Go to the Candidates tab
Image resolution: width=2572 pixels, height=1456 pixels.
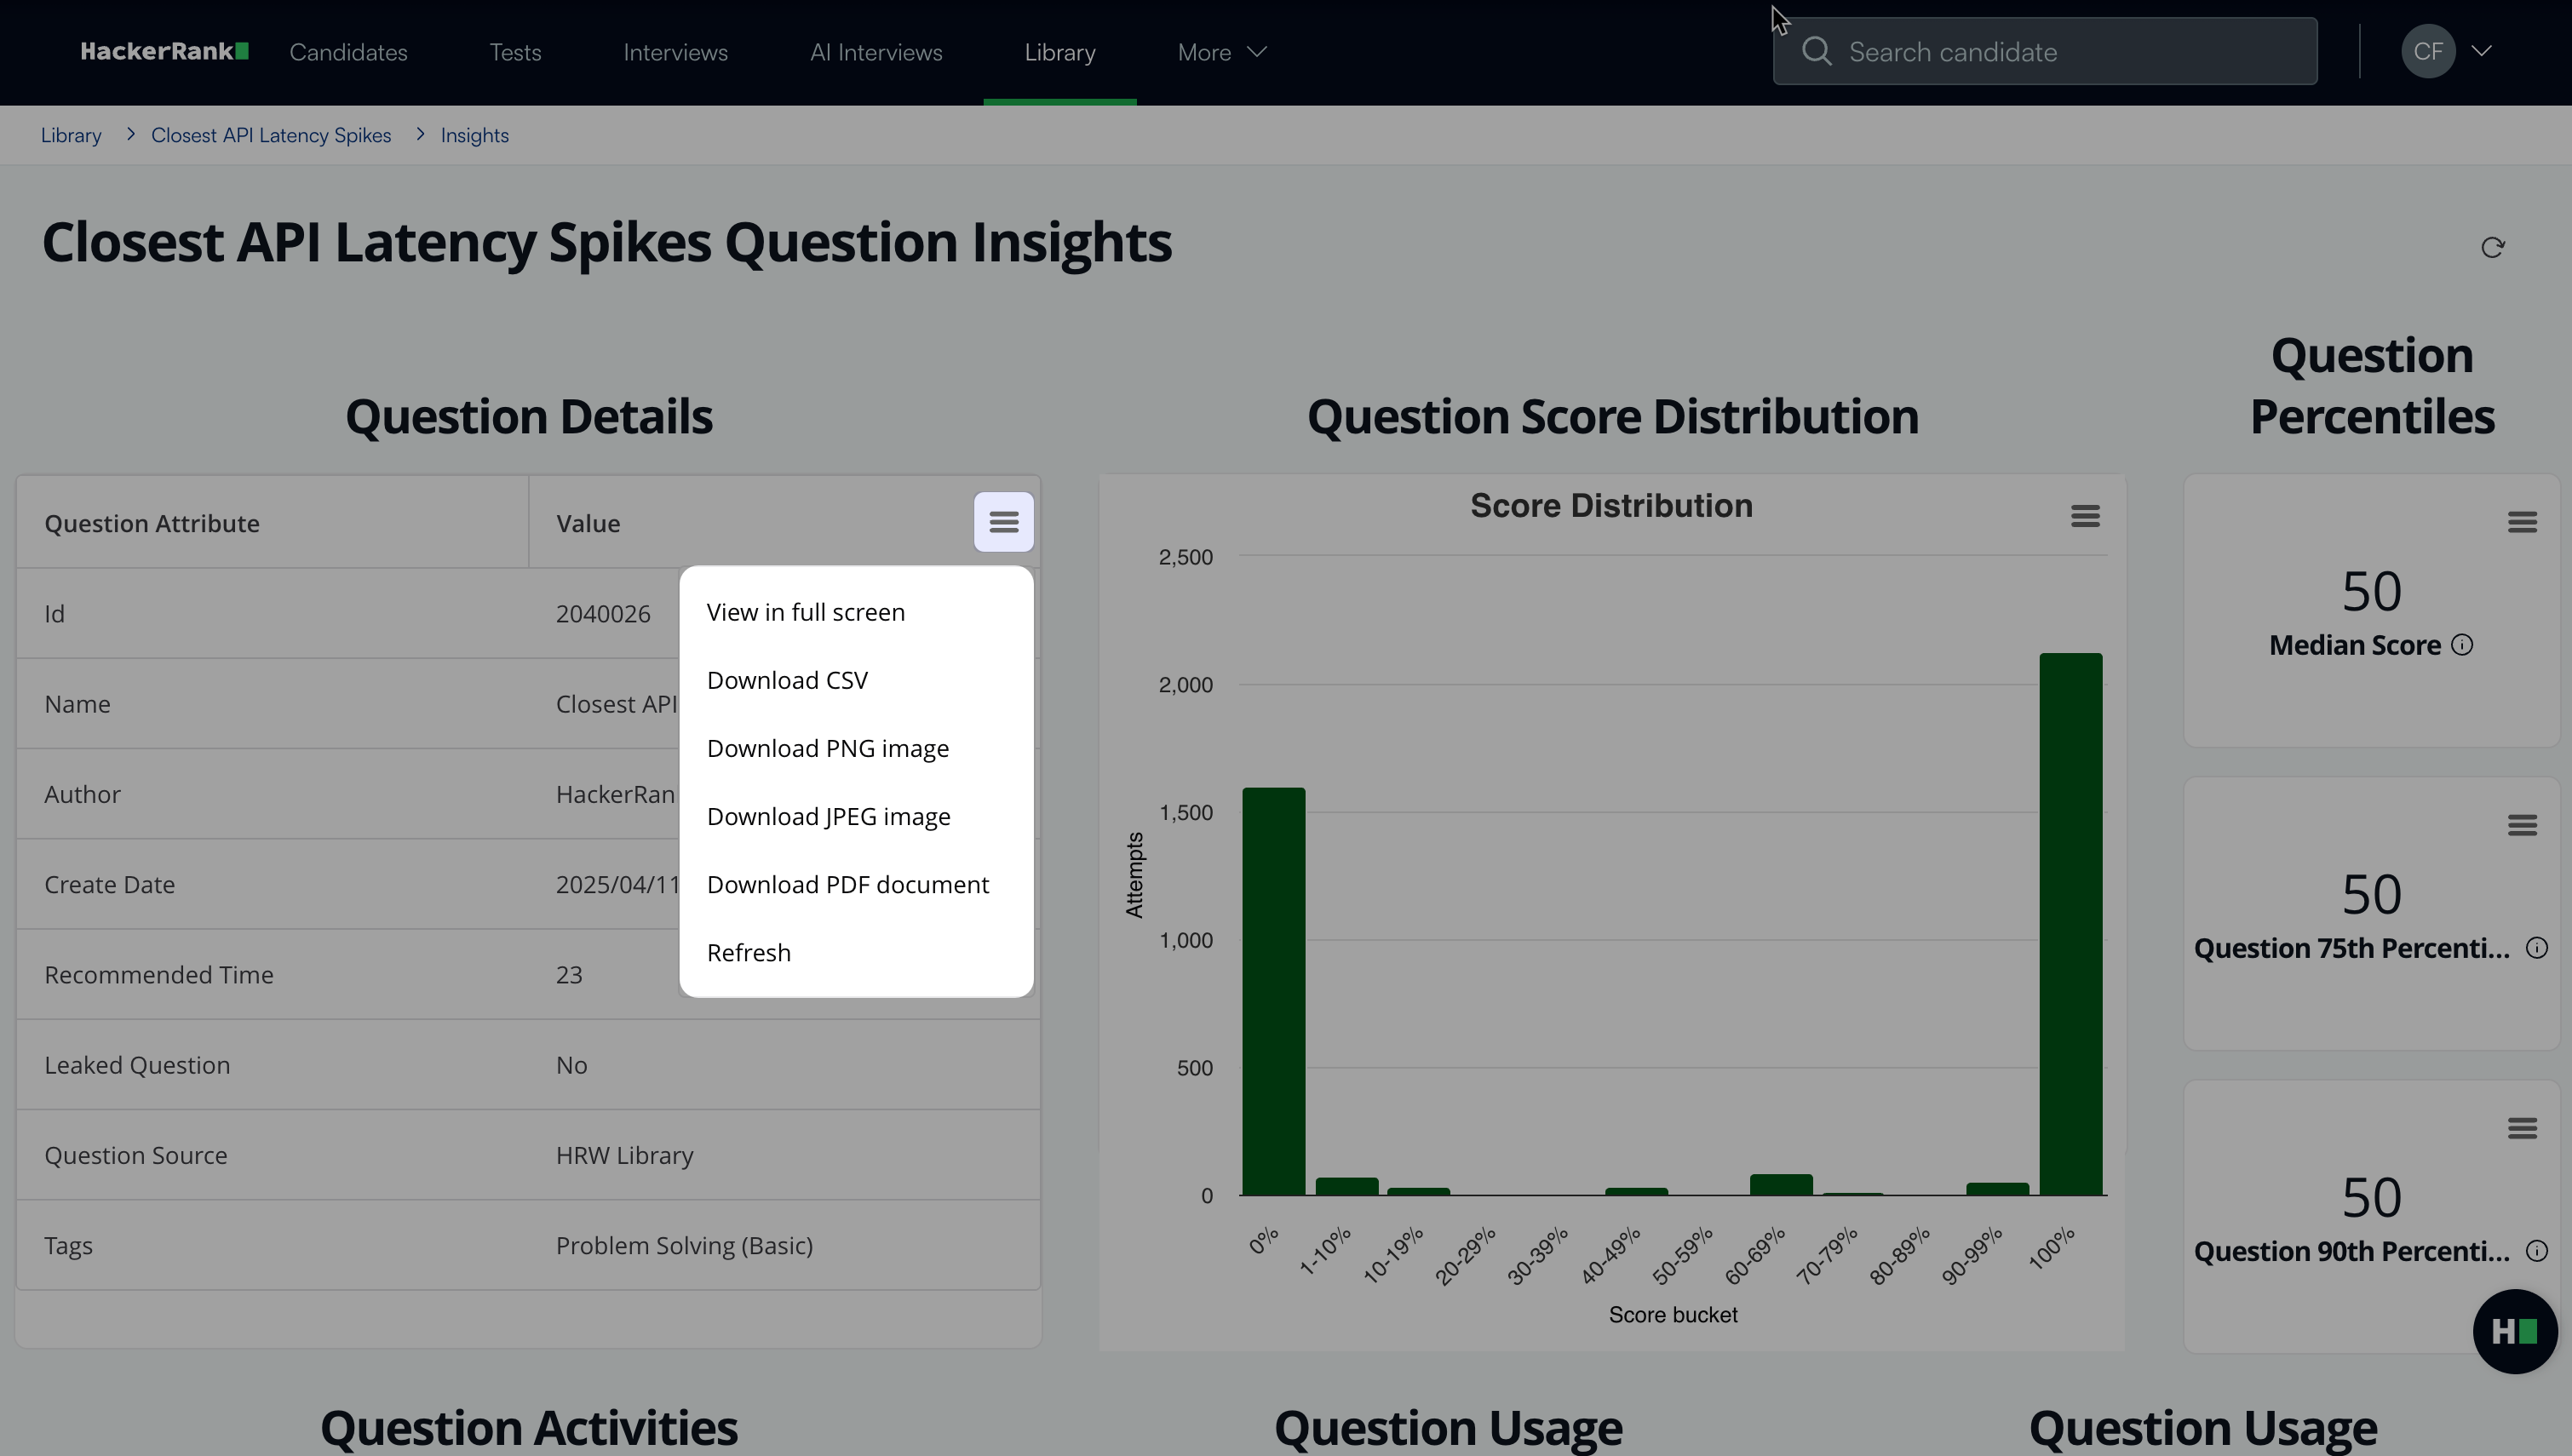(x=348, y=52)
